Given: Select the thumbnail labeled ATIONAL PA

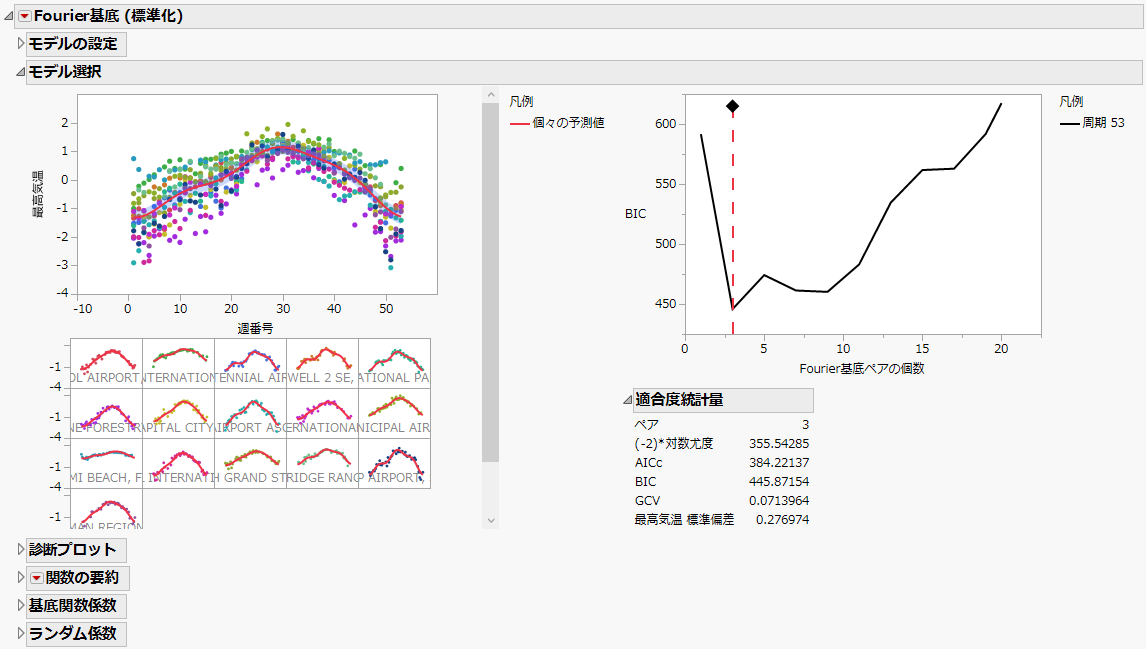Looking at the screenshot, I should 394,363.
